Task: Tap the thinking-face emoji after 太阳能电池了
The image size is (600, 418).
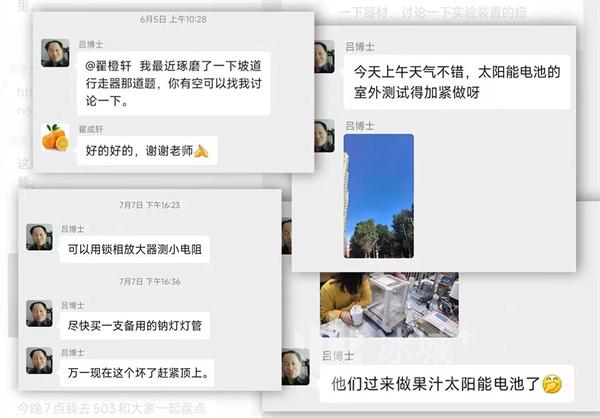Action: pyautogui.click(x=552, y=384)
